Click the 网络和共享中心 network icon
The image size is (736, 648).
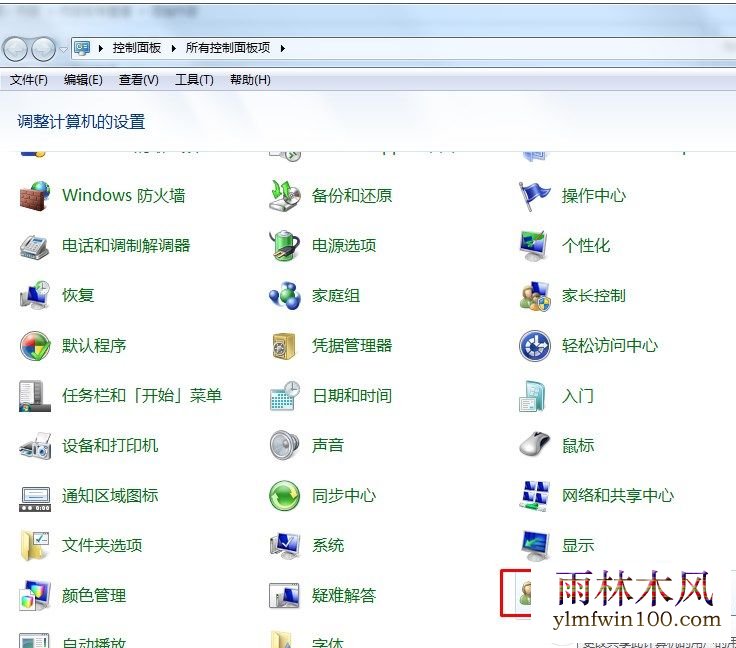(x=535, y=496)
